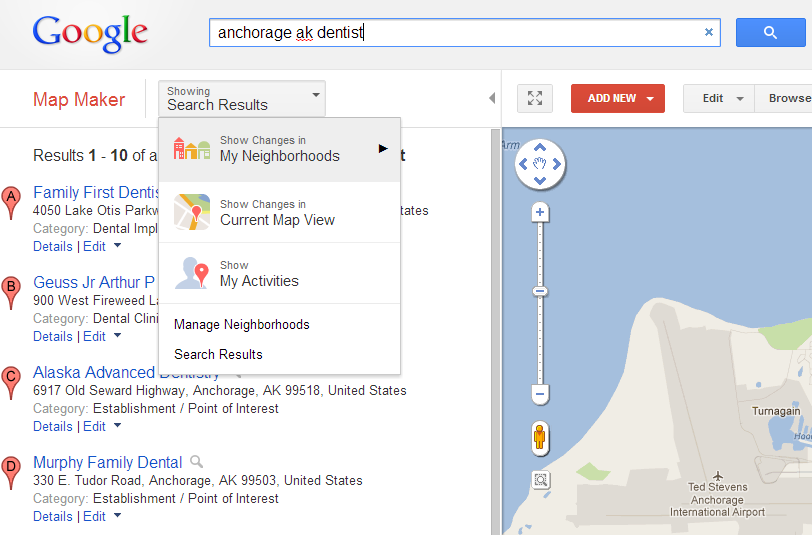
Task: Open Details for Murphy Family Dental
Action: [53, 517]
